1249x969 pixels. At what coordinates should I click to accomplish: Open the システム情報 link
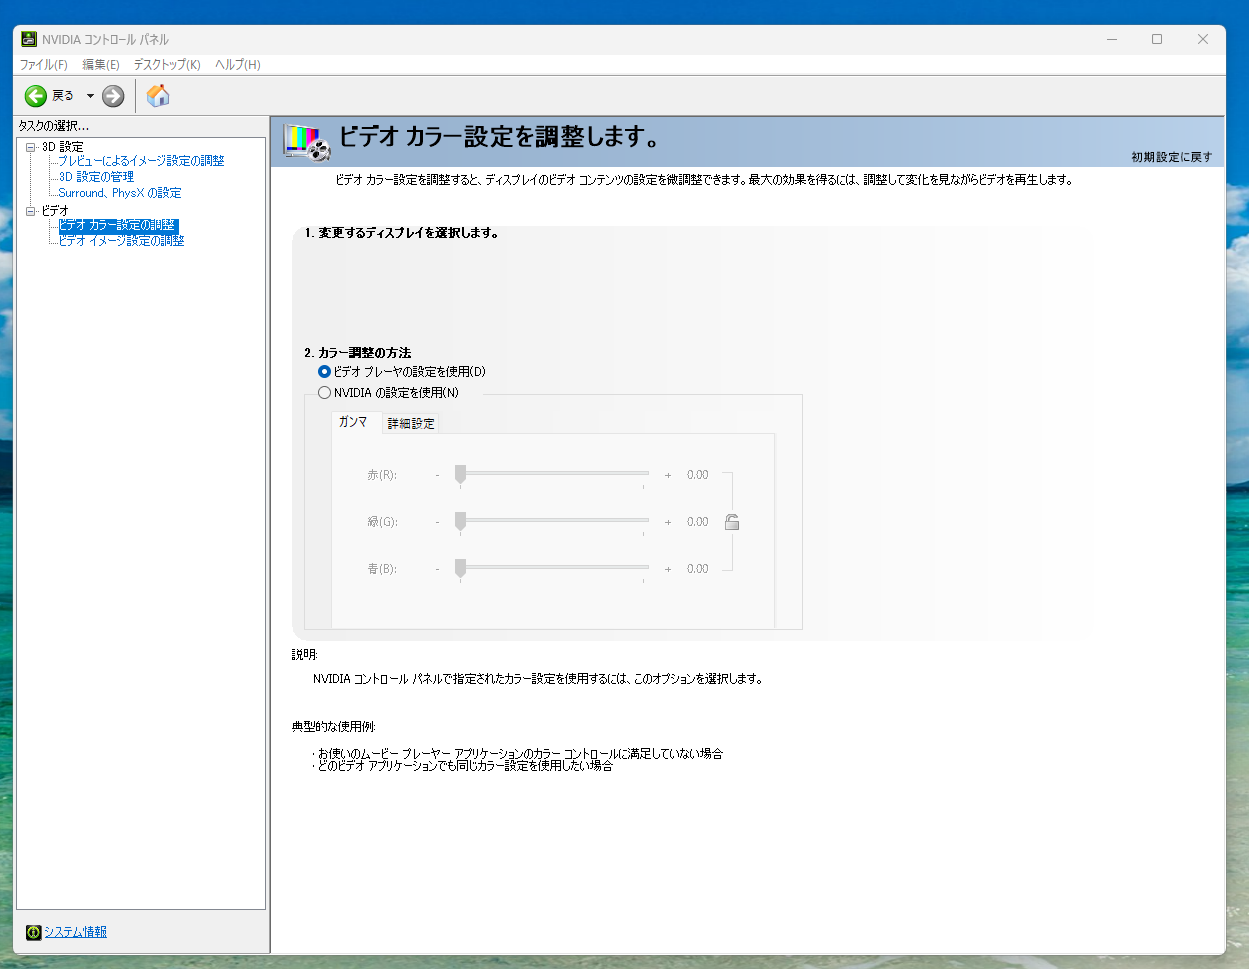(75, 932)
